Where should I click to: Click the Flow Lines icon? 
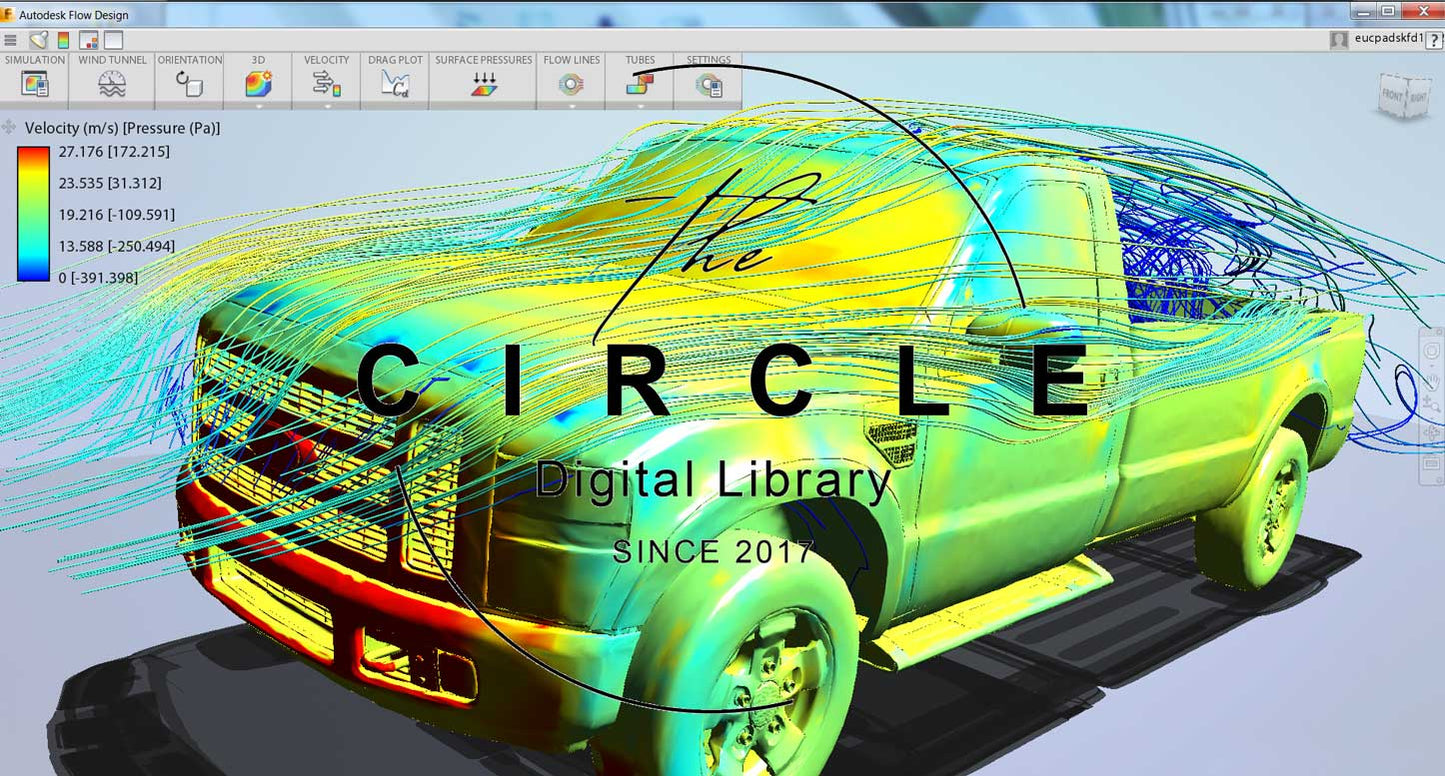(x=571, y=84)
